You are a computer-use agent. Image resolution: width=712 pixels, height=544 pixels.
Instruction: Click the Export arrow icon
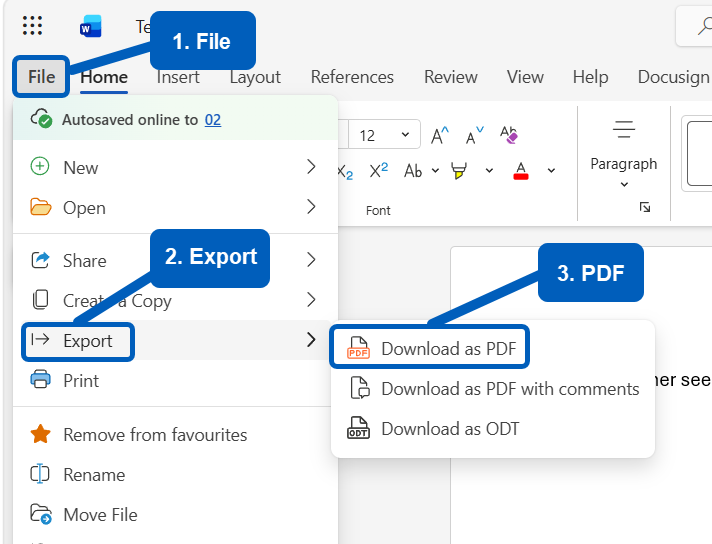pyautogui.click(x=40, y=339)
